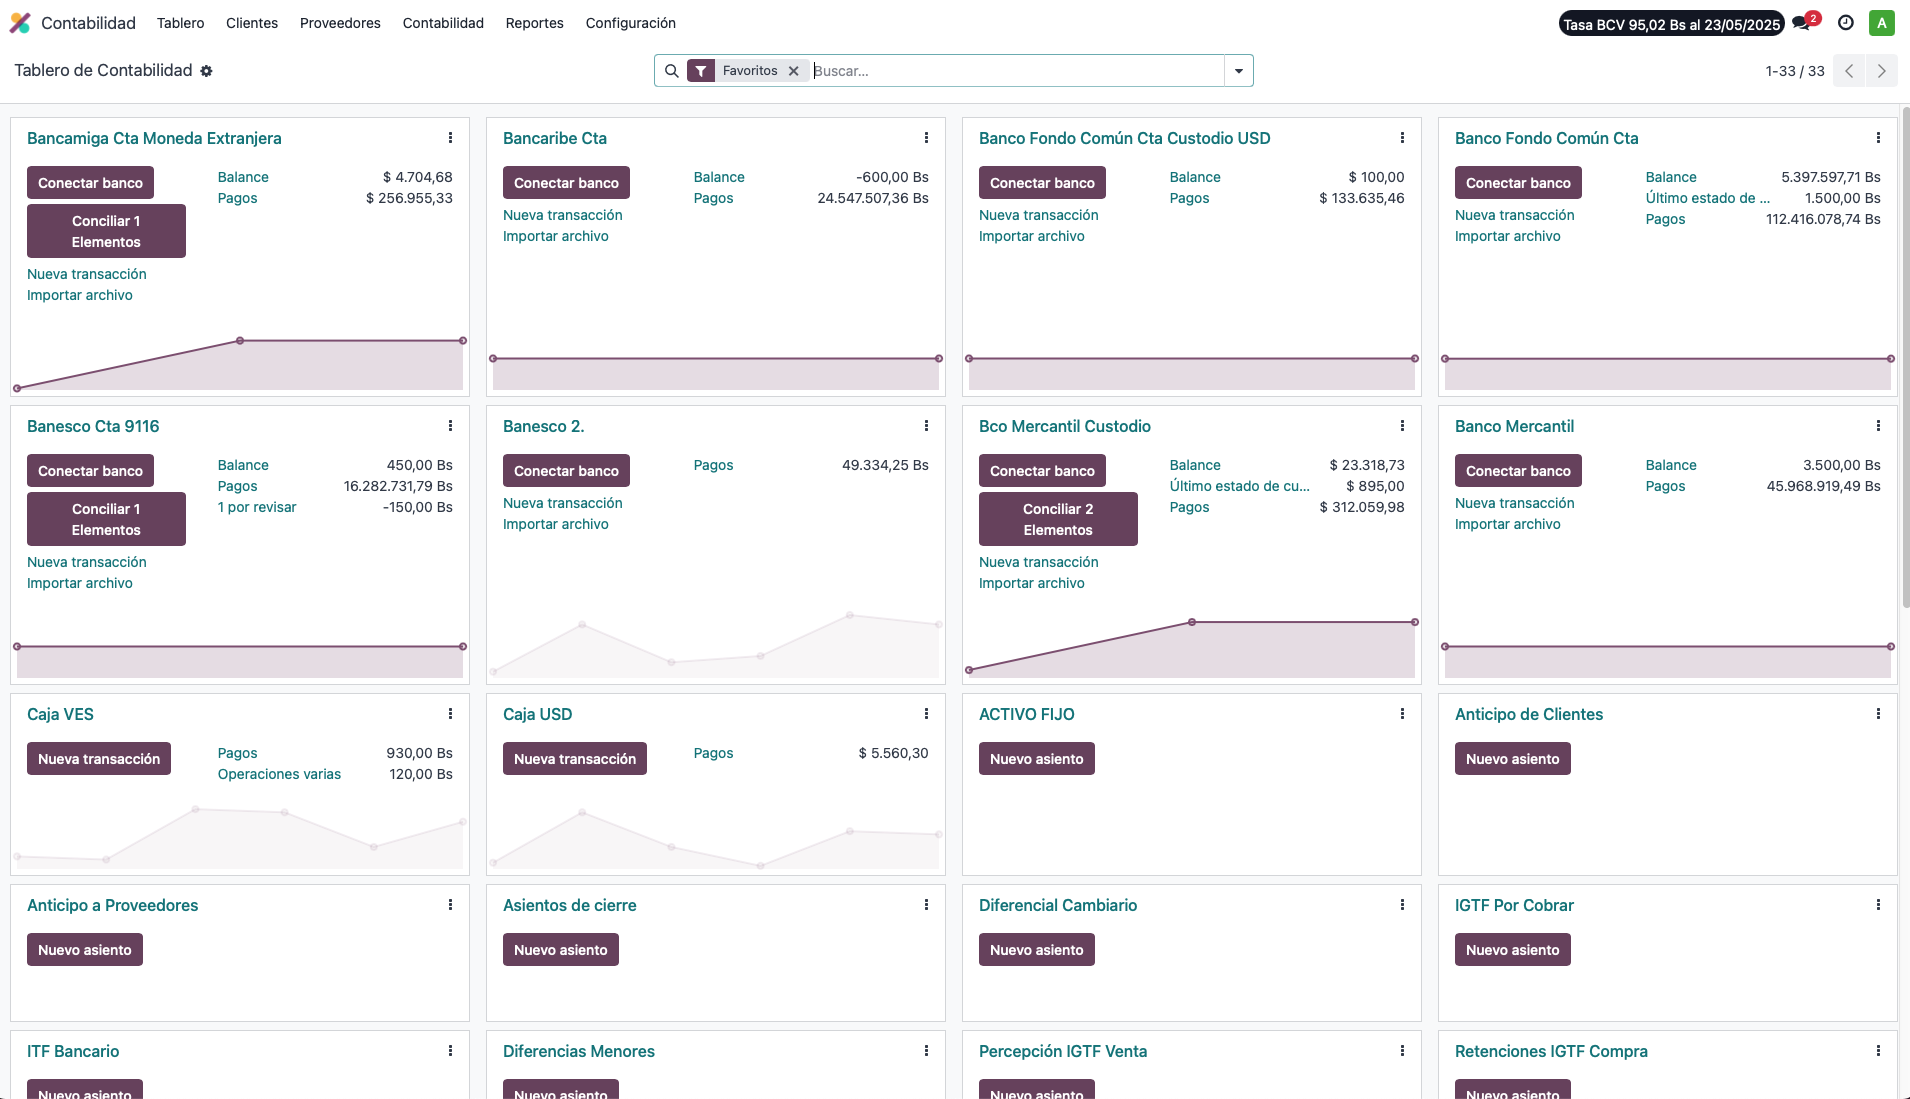Click Balance label on Bco Mercantil Custodio
Screen dimensions: 1910x1099
(1195, 465)
